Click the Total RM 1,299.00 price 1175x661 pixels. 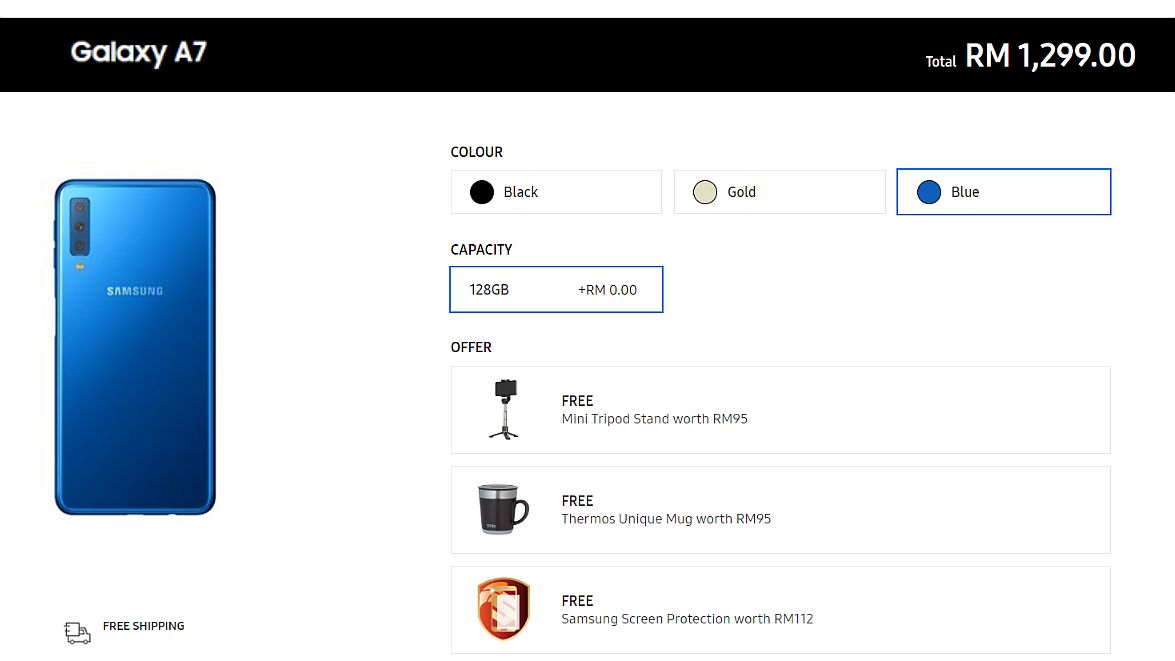pos(1030,56)
